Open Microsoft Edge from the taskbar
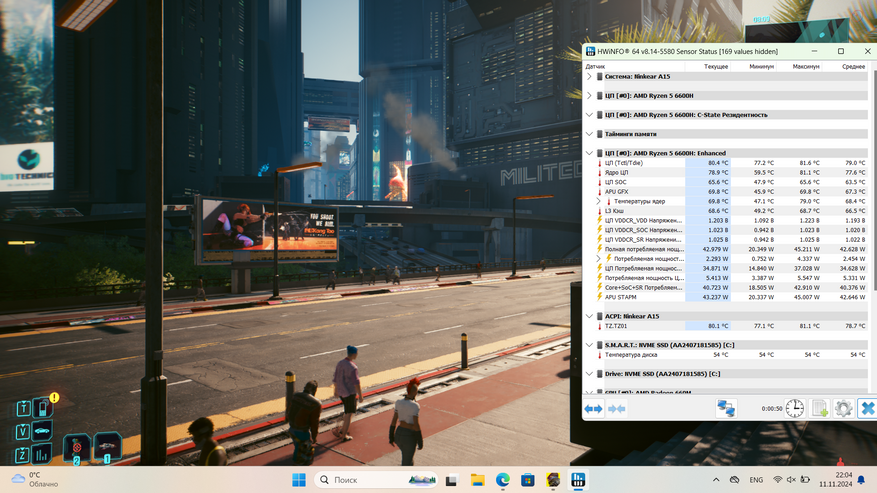Viewport: 877px width, 493px height. [502, 480]
